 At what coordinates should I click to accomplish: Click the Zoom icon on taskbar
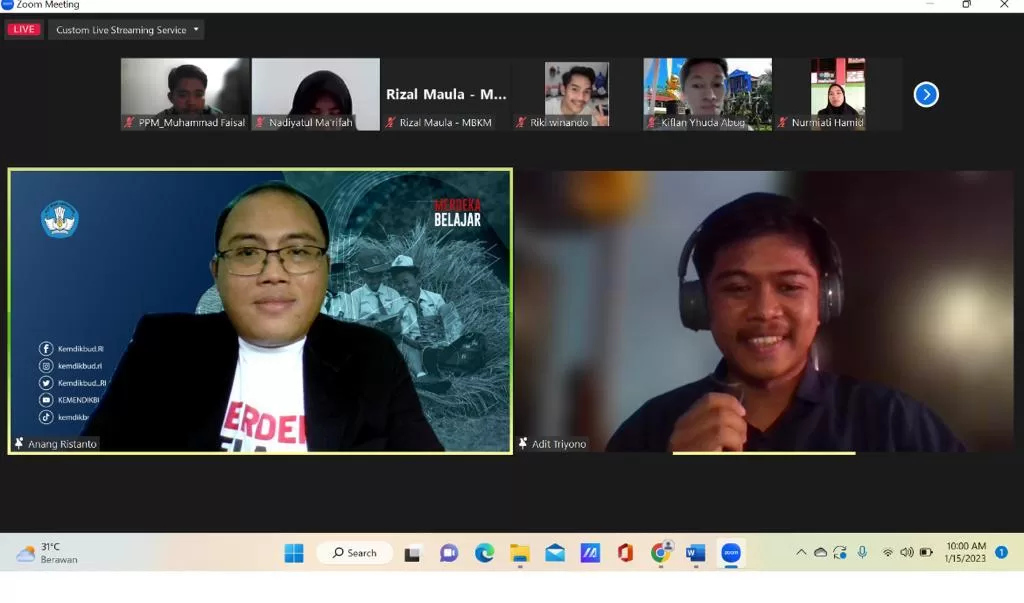click(731, 553)
